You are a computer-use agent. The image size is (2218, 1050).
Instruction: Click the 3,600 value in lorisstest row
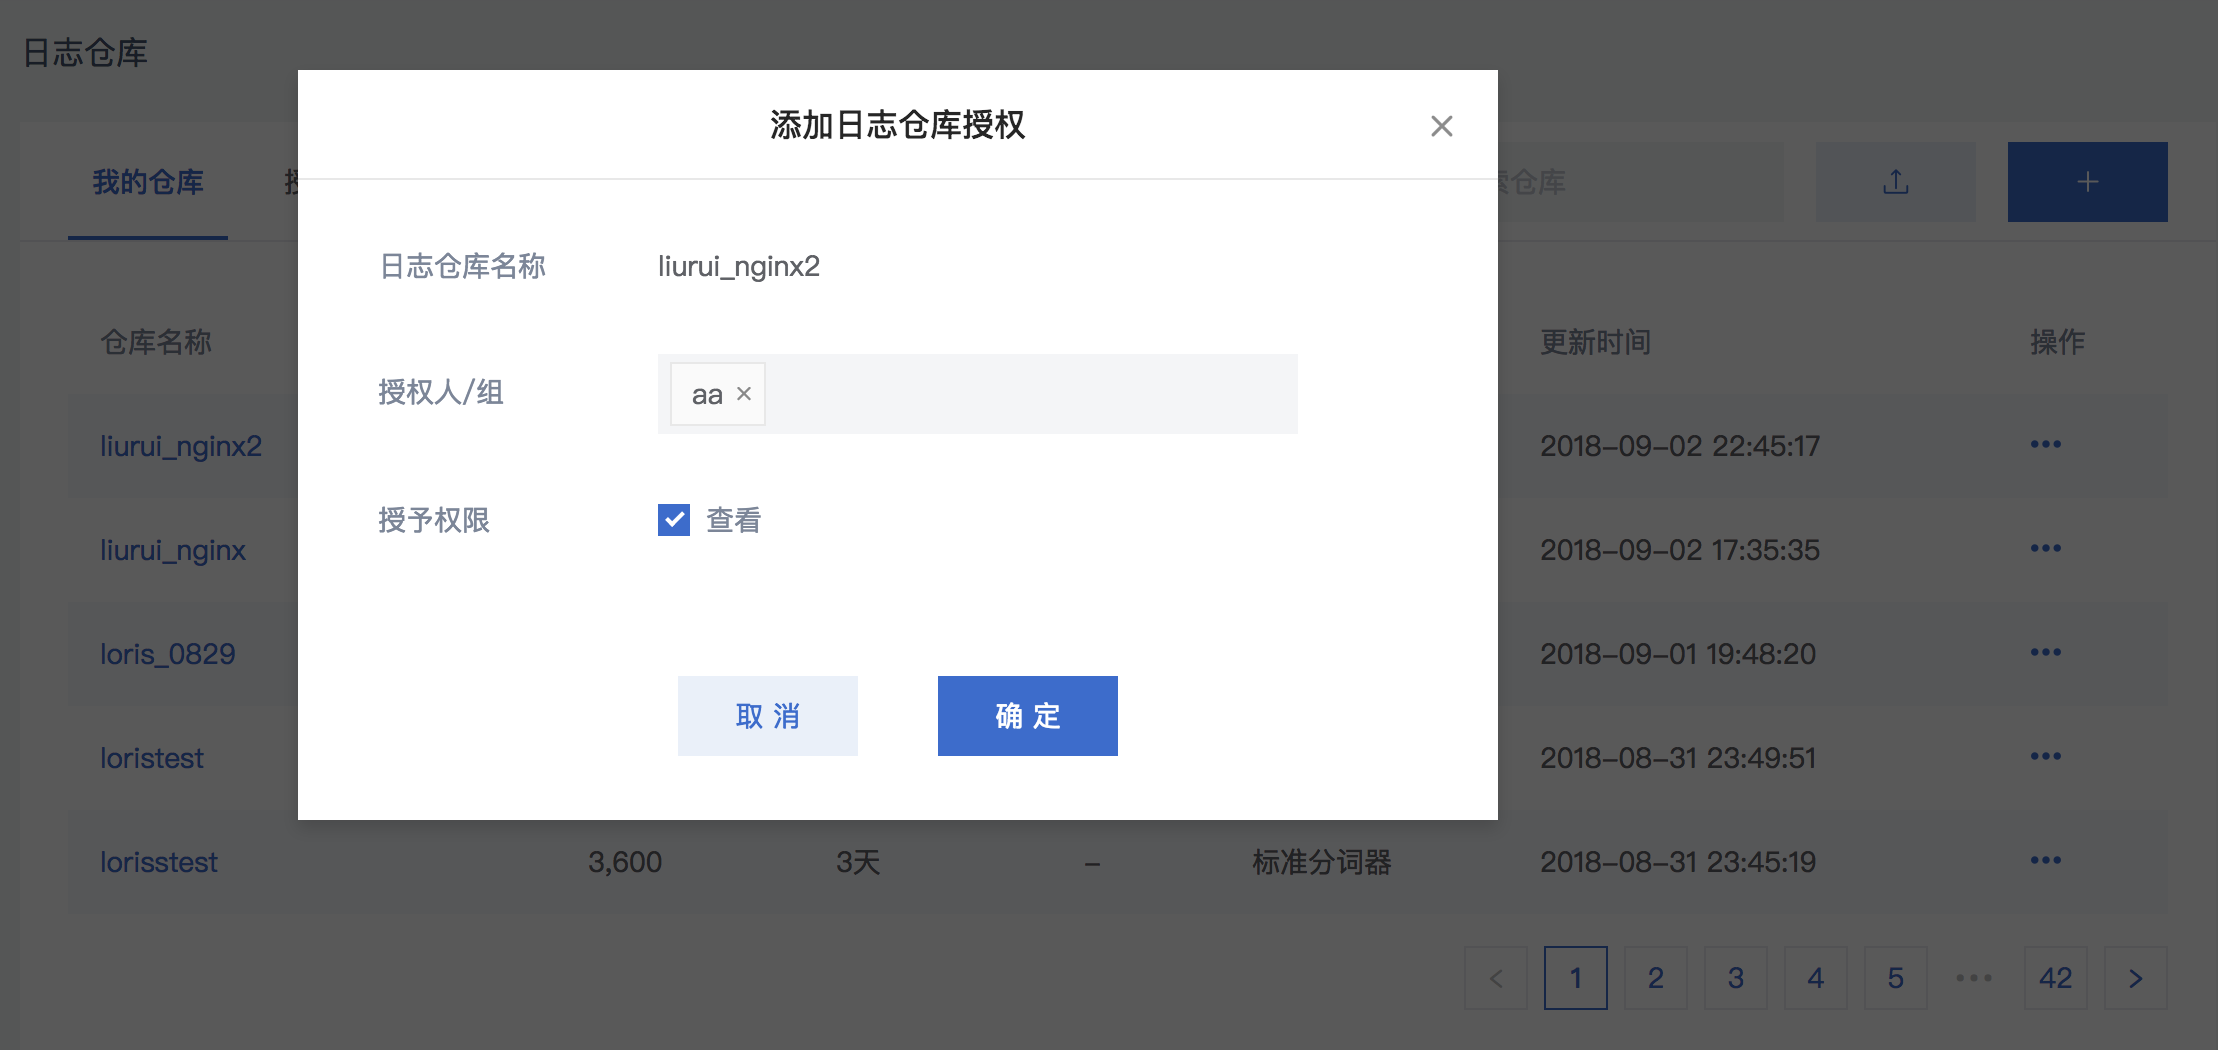[x=625, y=862]
